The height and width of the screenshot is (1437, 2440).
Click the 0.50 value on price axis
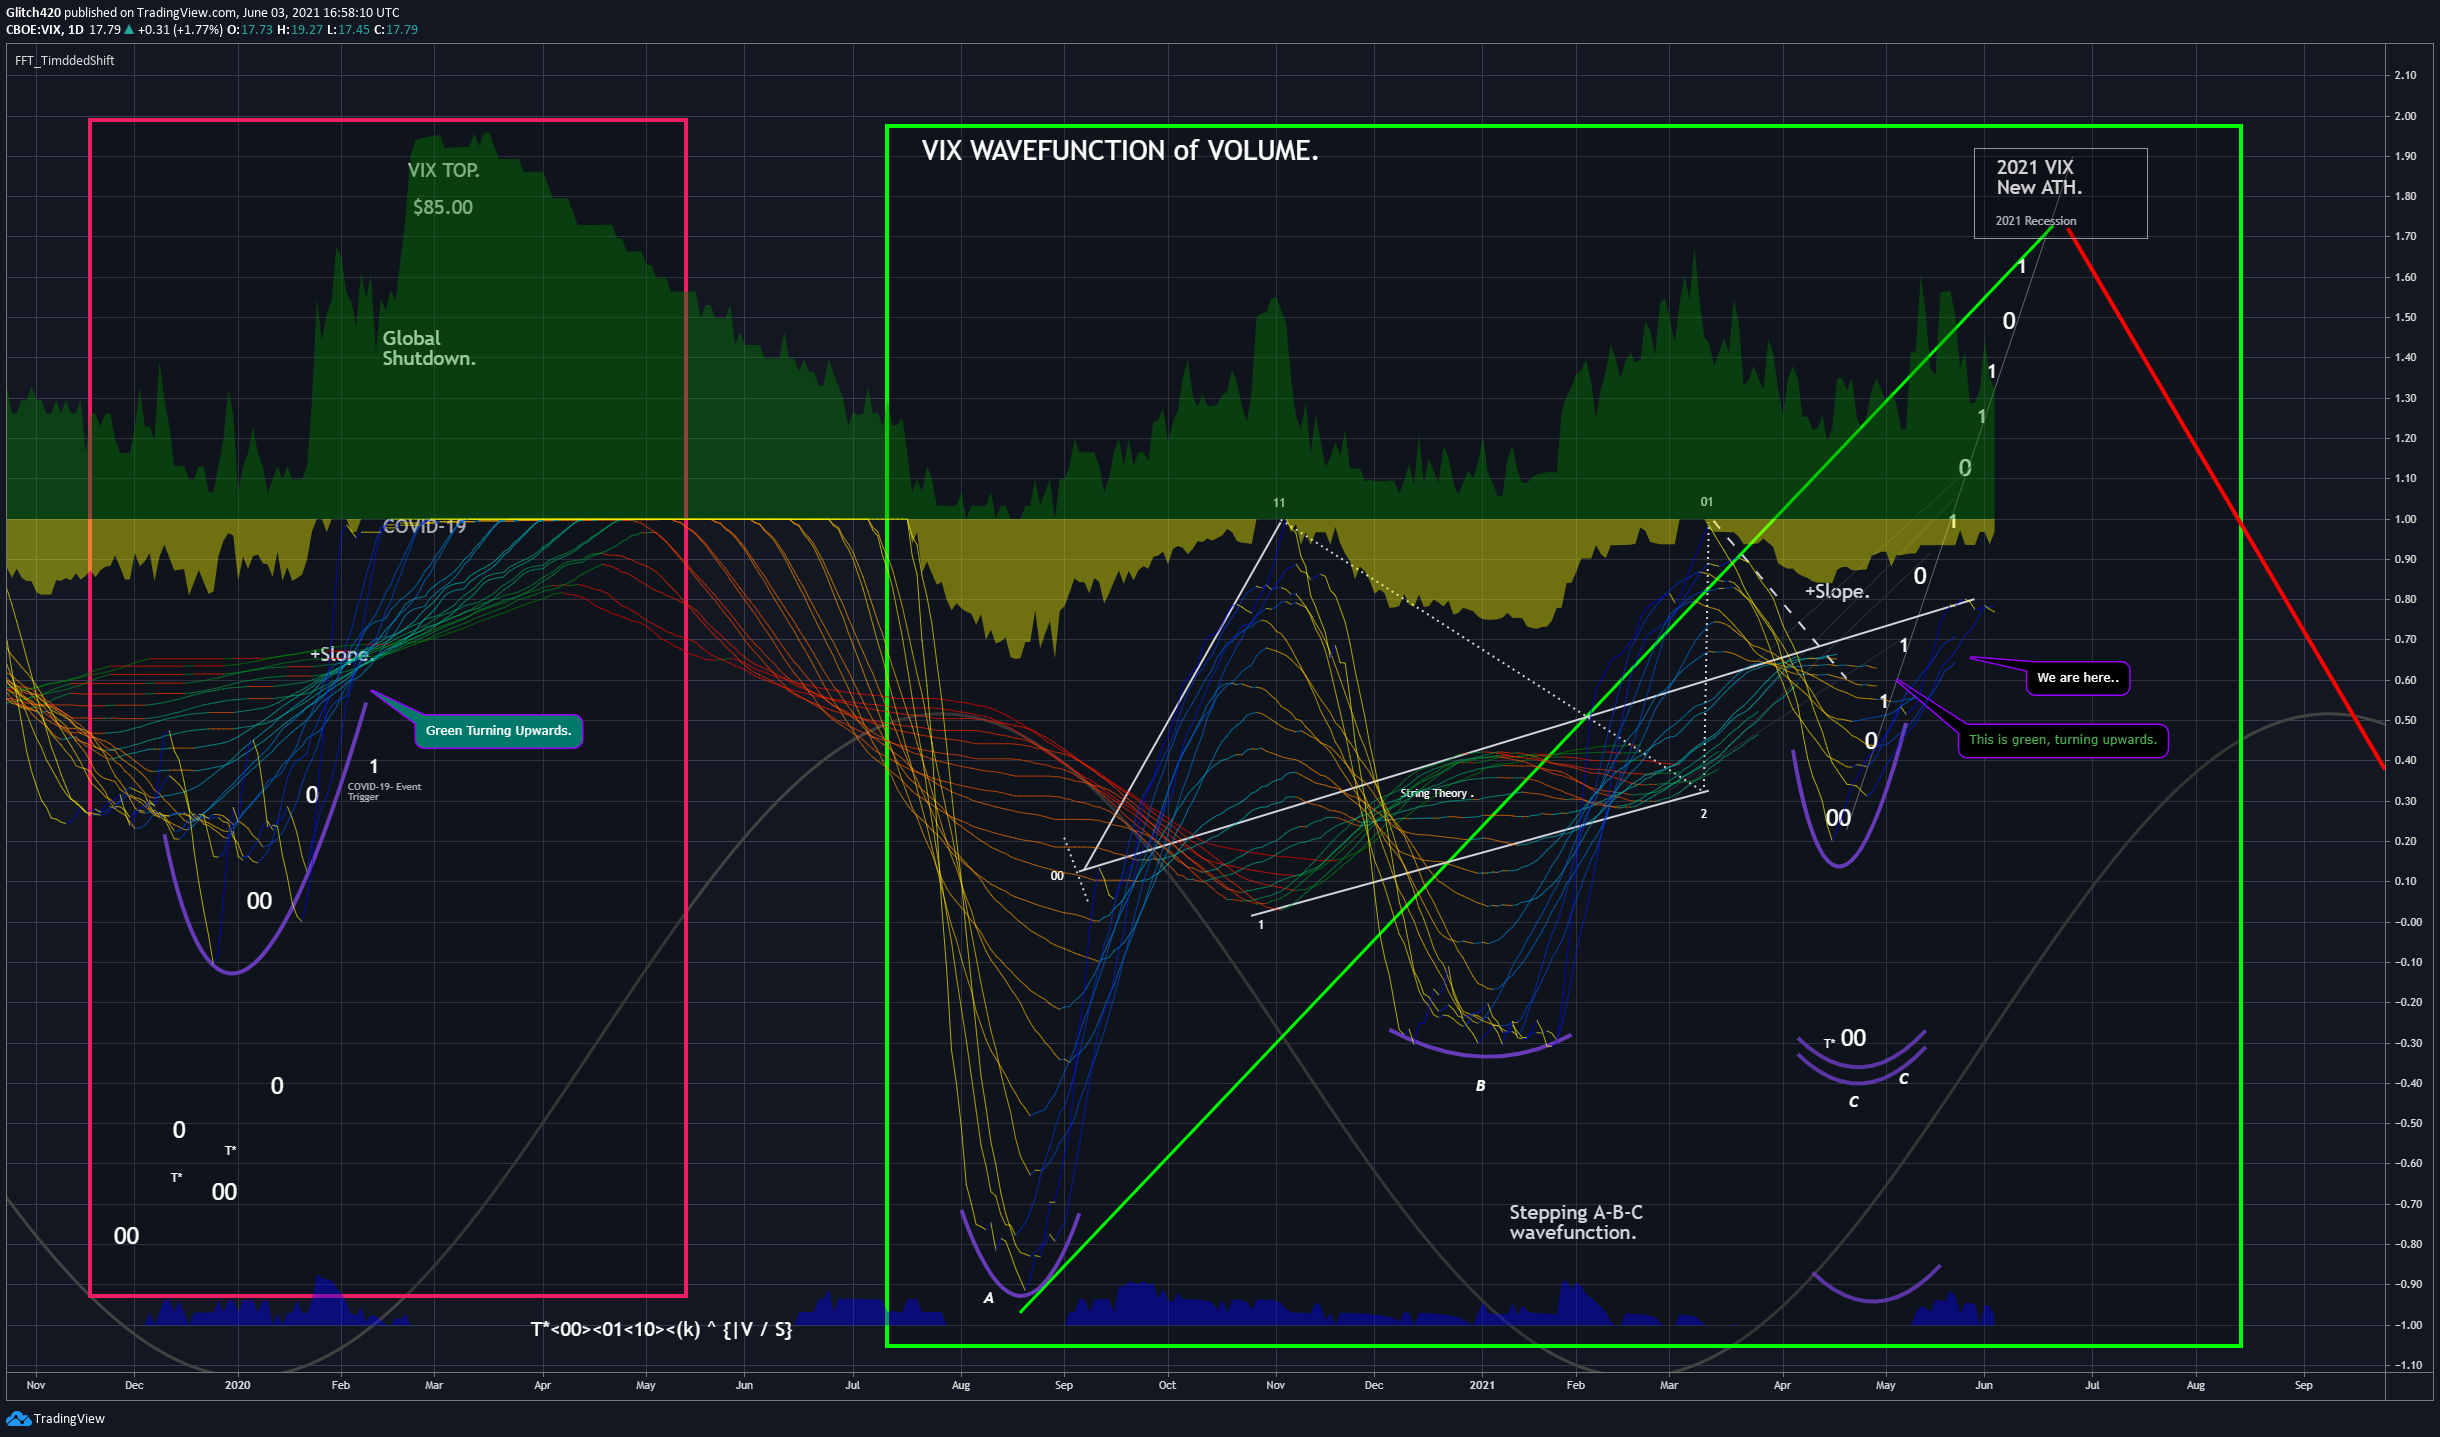point(2405,720)
